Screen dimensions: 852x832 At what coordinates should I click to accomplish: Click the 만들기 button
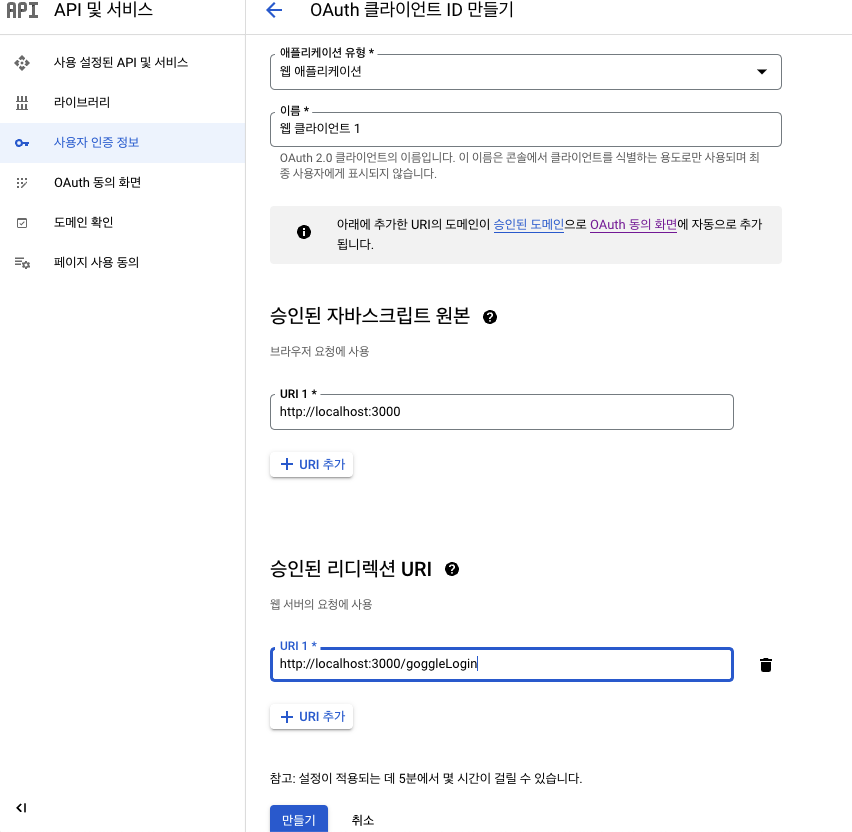298,820
